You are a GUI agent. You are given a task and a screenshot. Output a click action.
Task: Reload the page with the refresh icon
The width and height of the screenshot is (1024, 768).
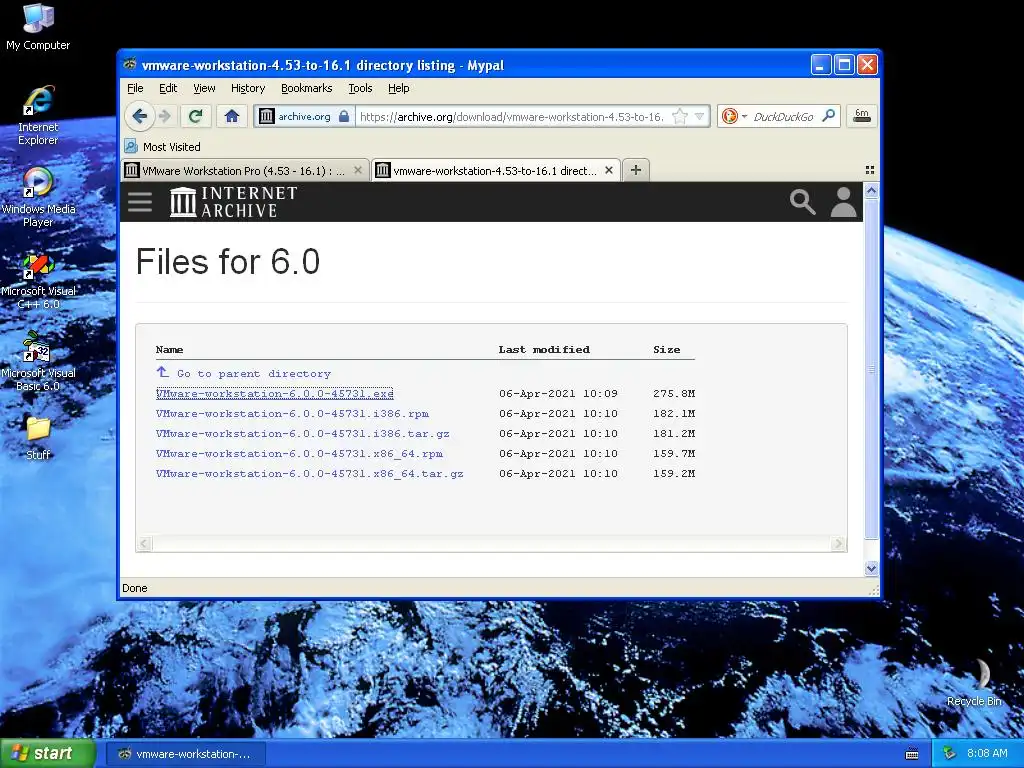pyautogui.click(x=195, y=116)
